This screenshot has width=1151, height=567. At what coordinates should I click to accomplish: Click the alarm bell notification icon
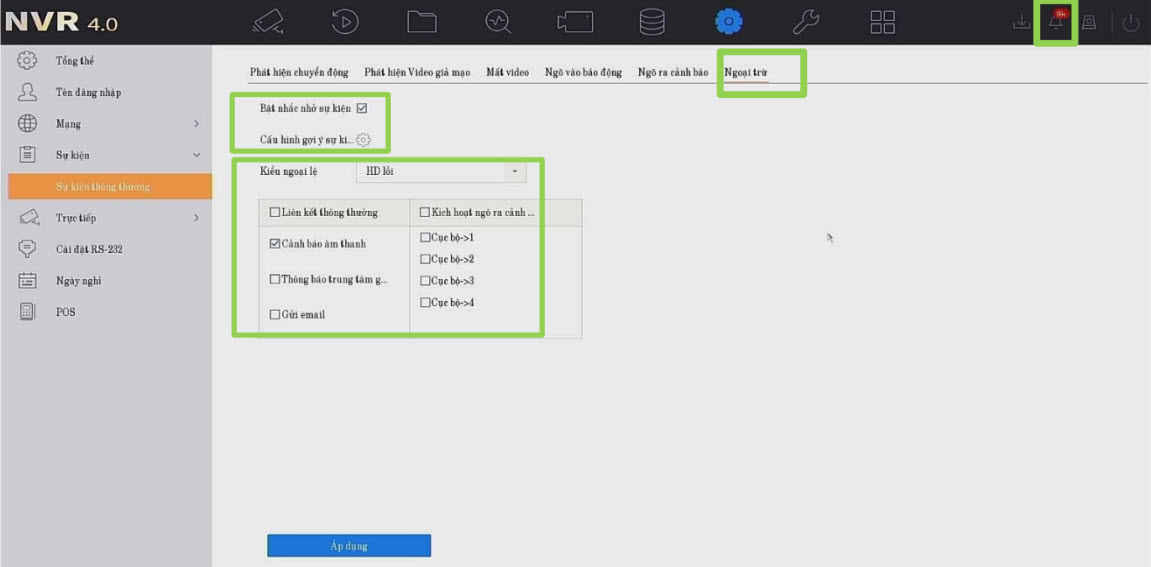1056,22
